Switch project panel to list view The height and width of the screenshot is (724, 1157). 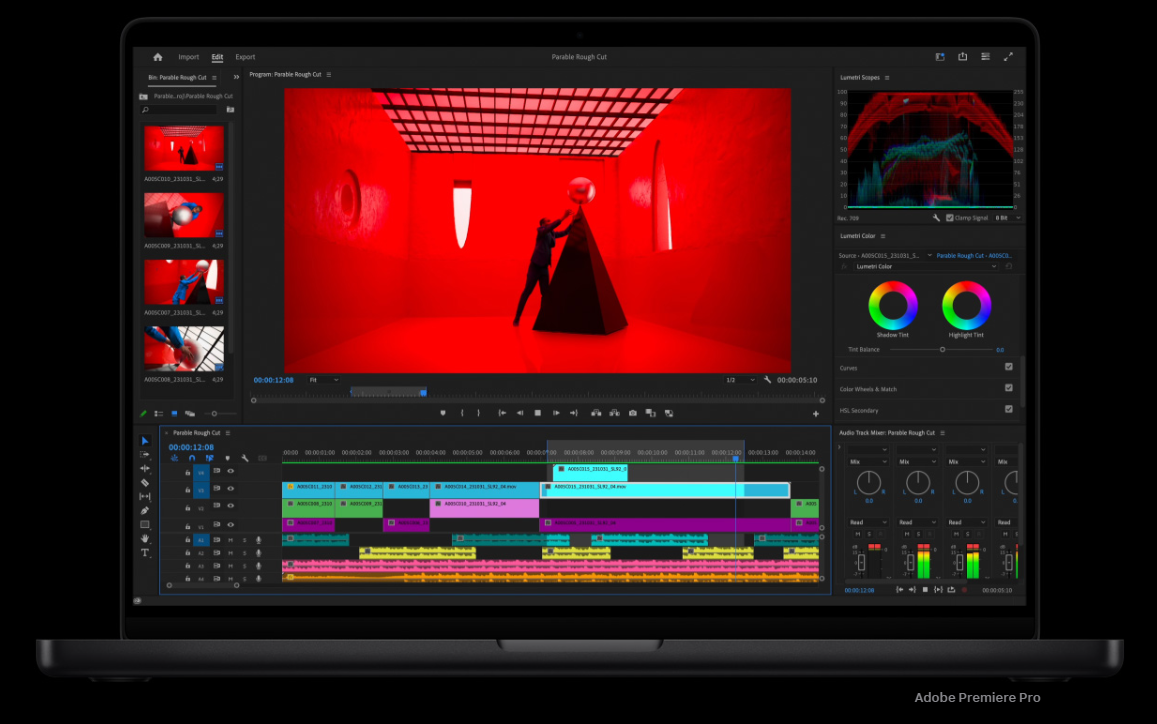(x=159, y=414)
